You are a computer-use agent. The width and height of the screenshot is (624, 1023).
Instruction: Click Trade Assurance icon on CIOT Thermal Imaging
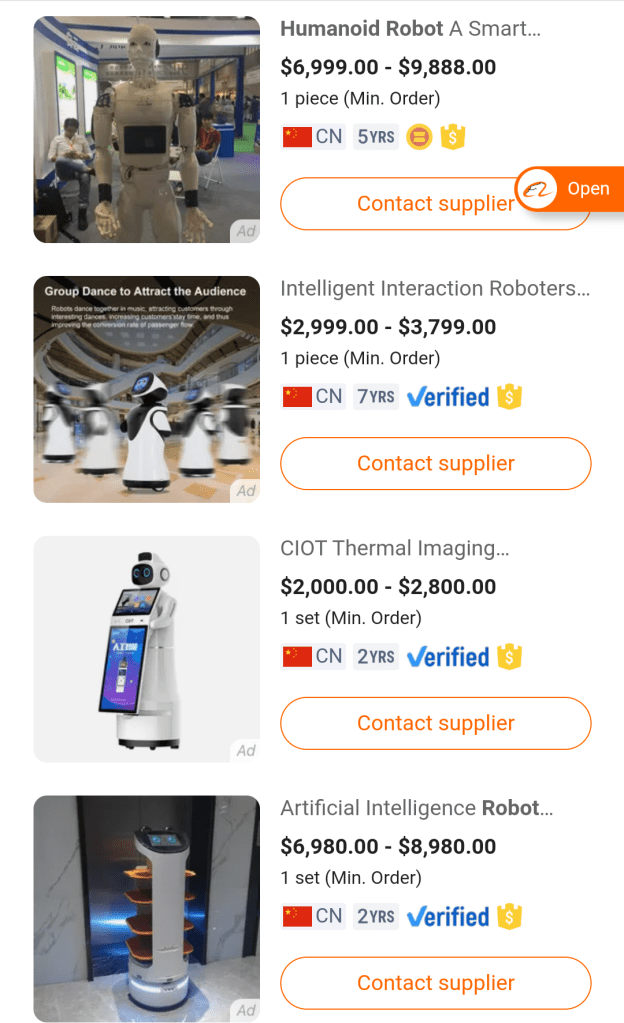coord(510,657)
